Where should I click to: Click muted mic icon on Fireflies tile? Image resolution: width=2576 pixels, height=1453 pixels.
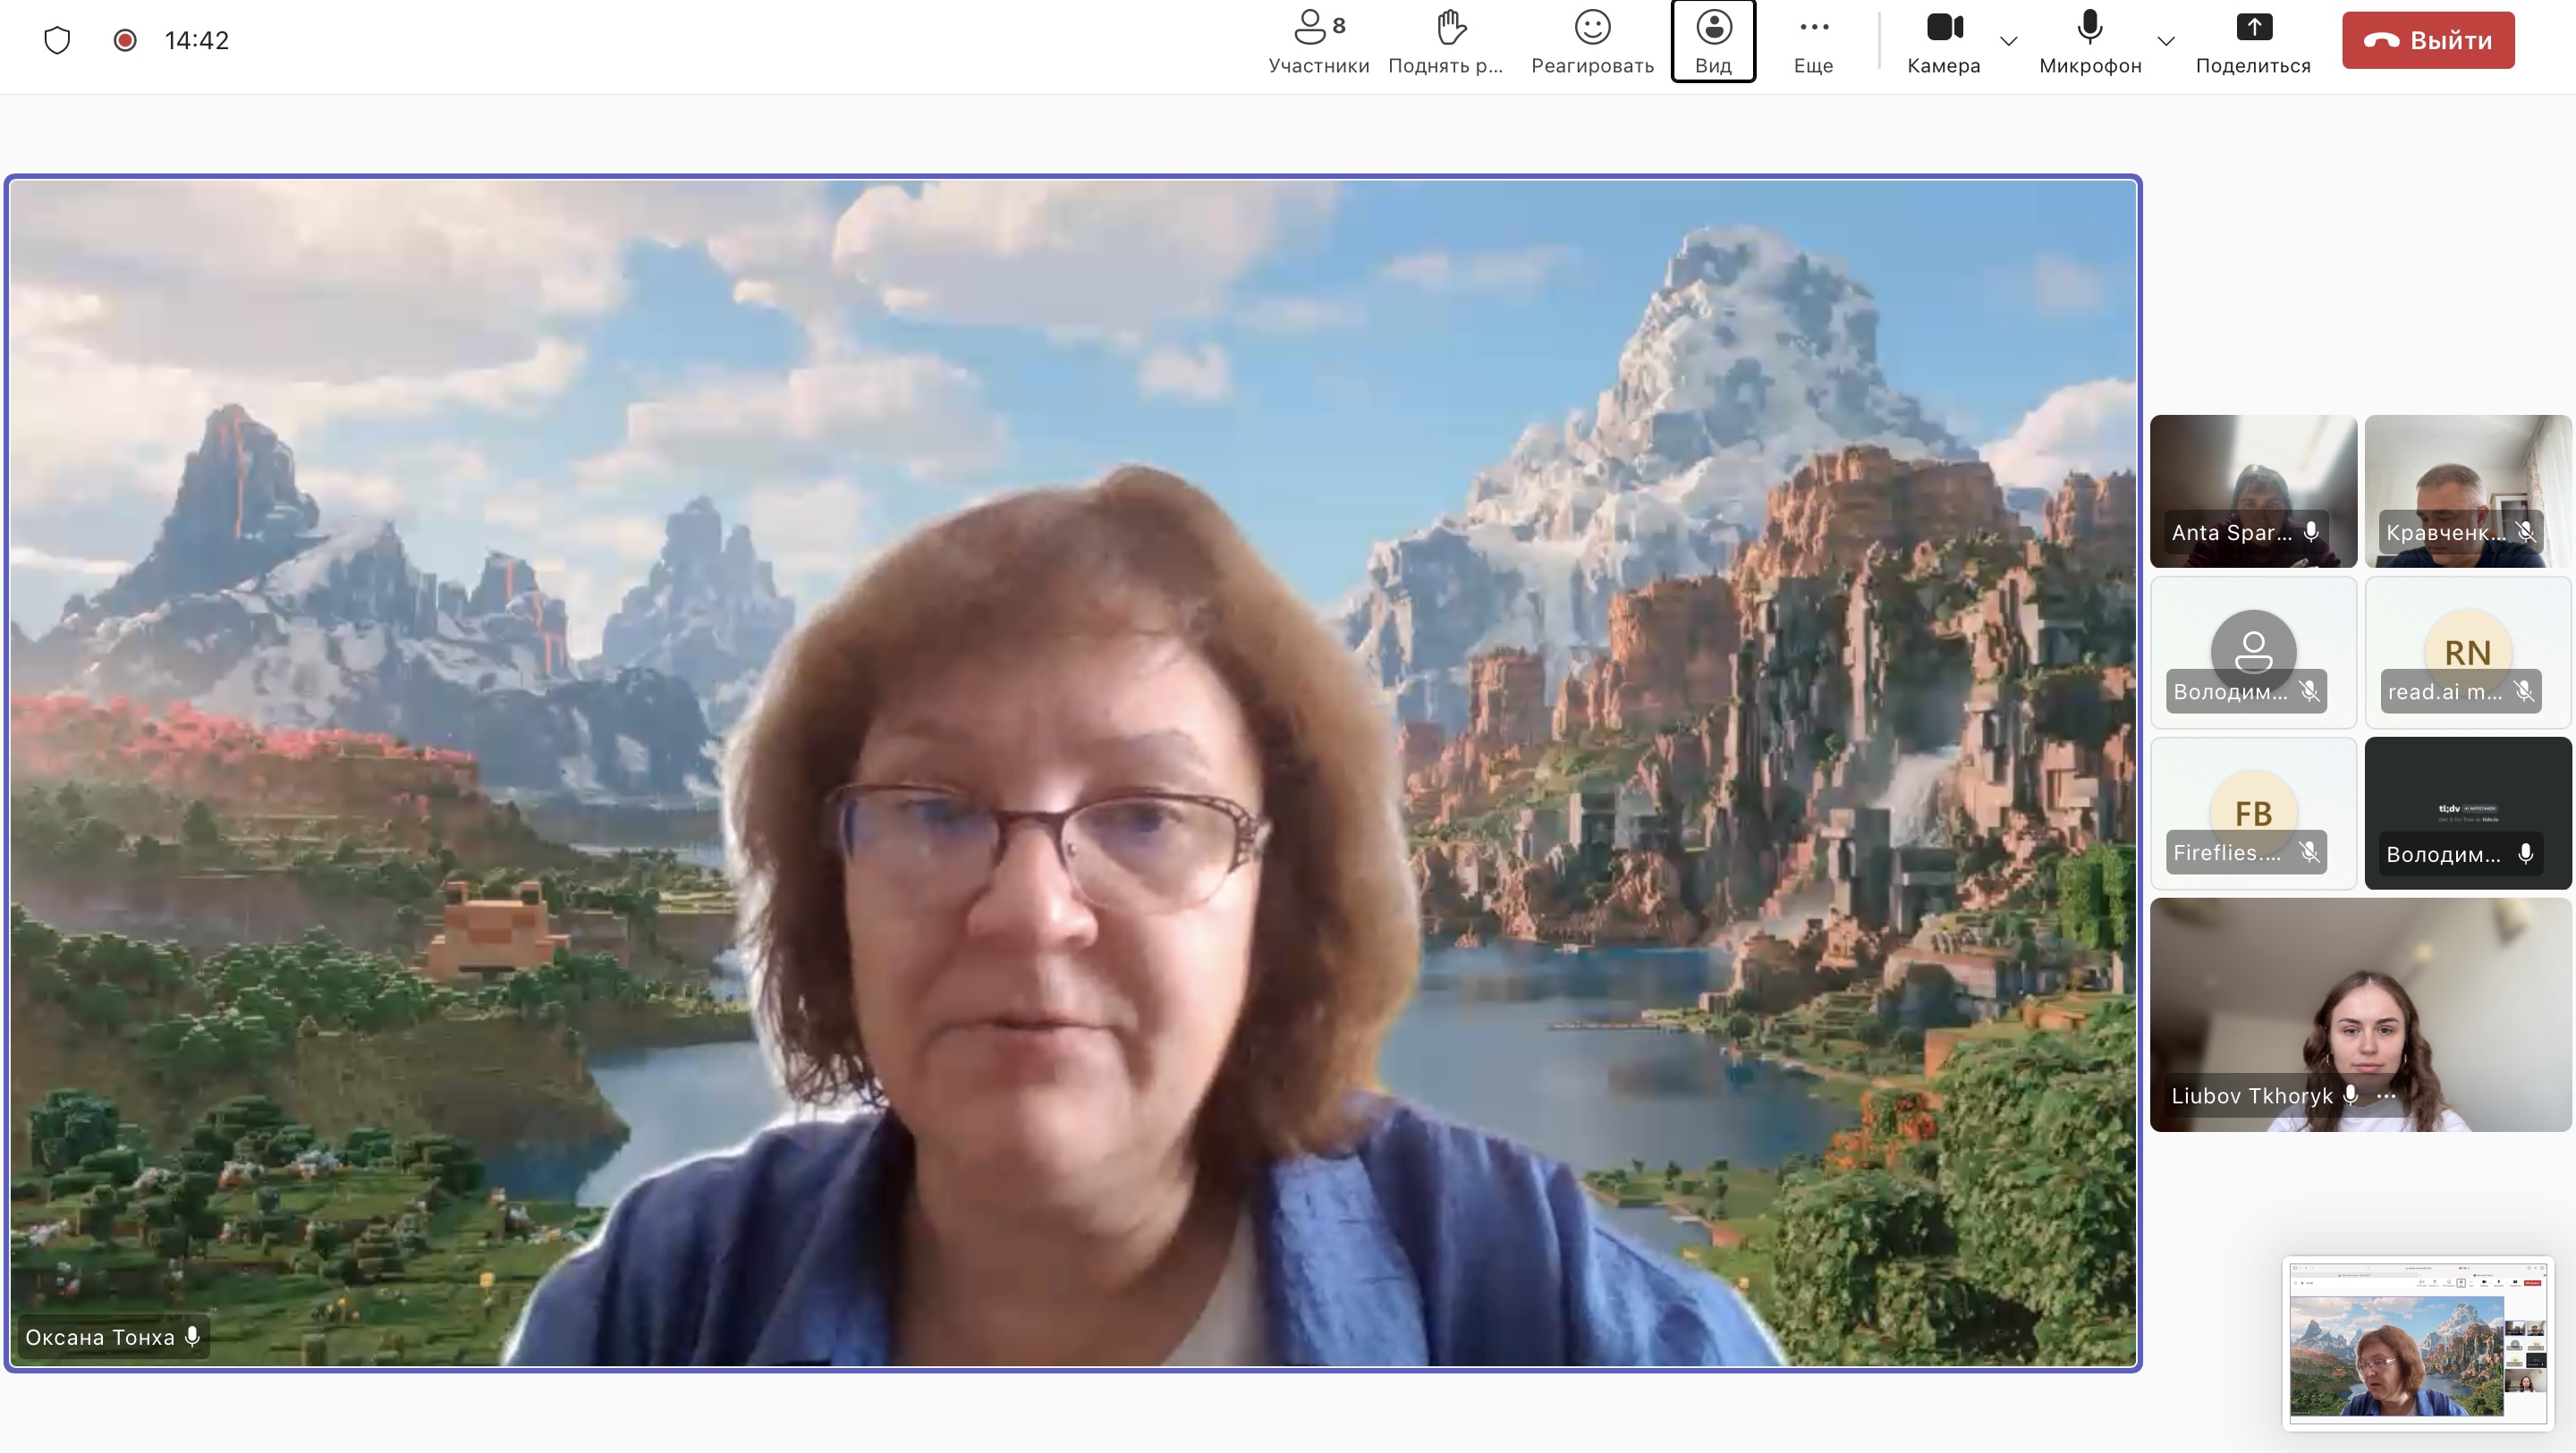[x=2309, y=852]
